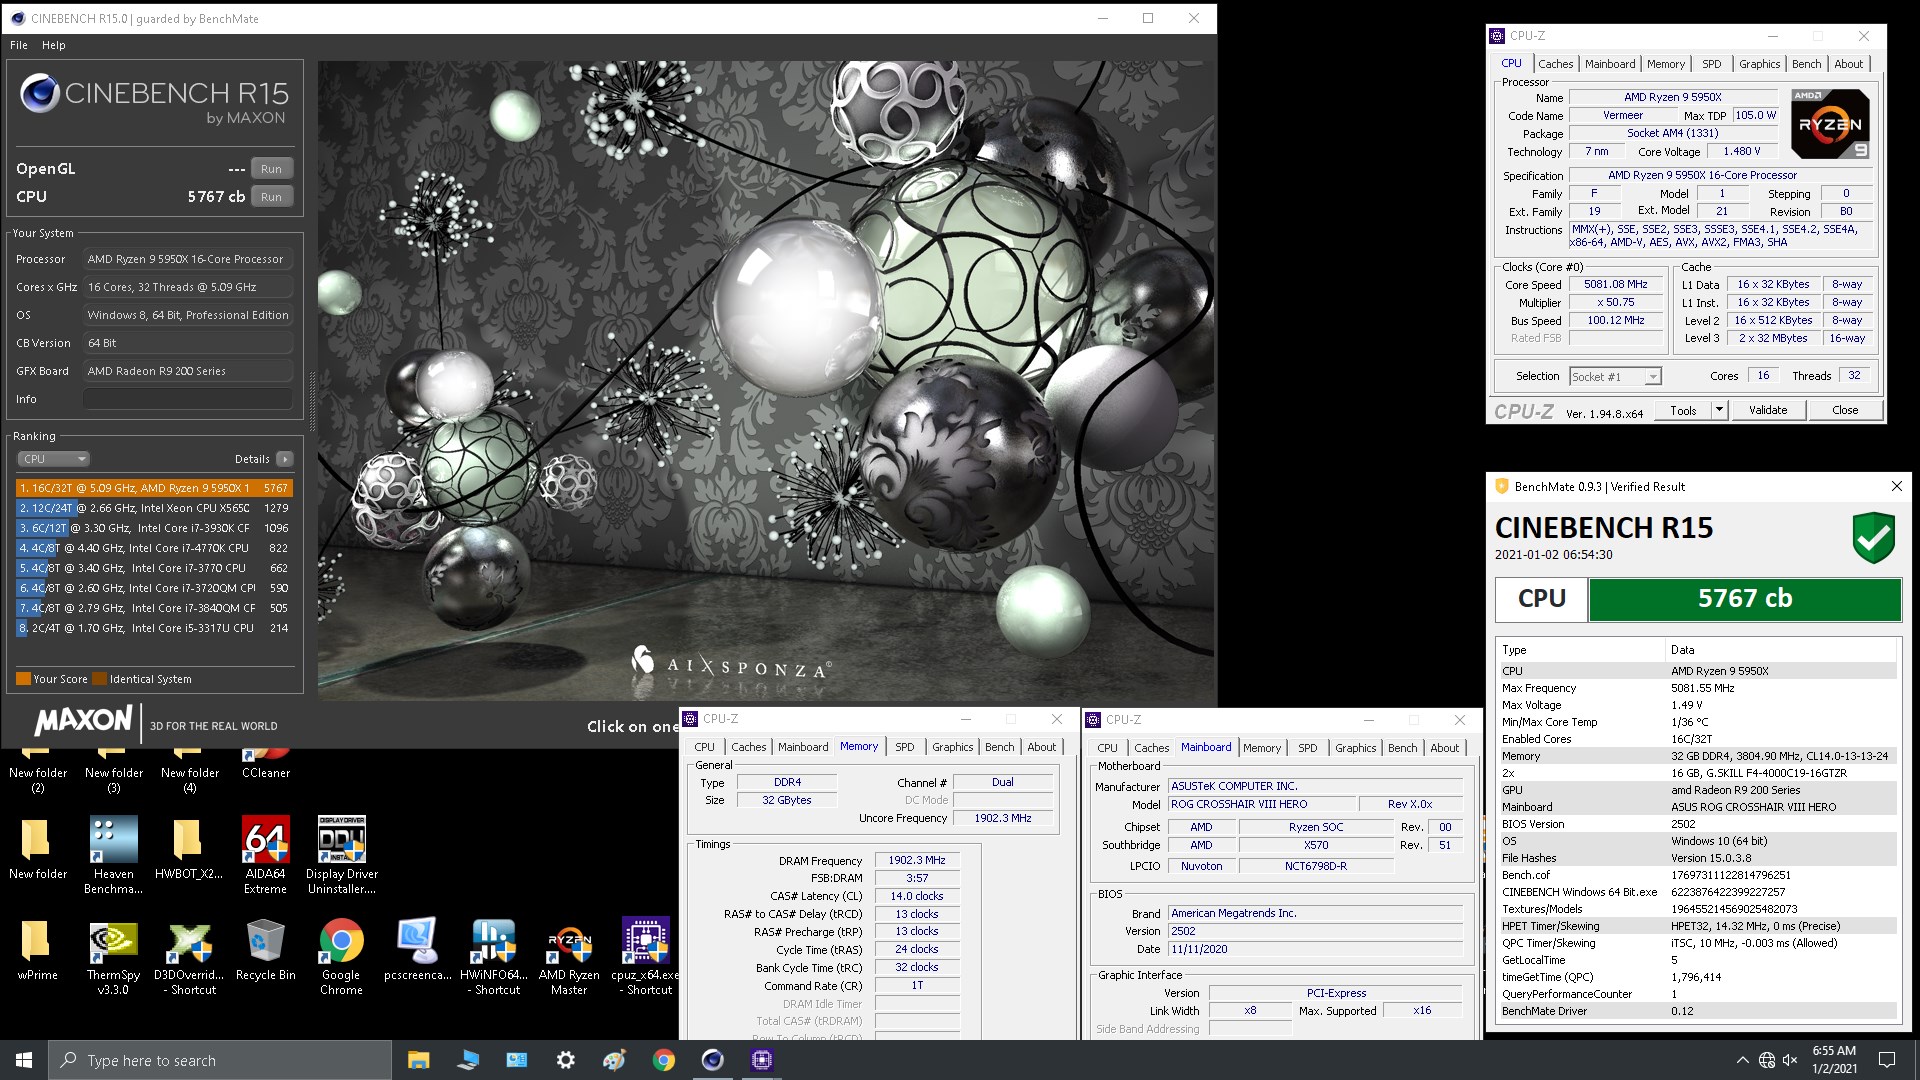
Task: Click the green 5767 cb score bar
Action: click(x=1744, y=599)
